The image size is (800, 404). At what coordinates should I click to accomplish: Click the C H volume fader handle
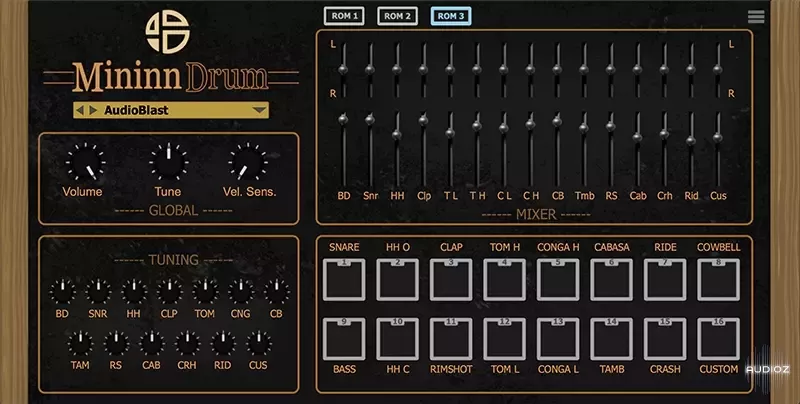[x=530, y=123]
